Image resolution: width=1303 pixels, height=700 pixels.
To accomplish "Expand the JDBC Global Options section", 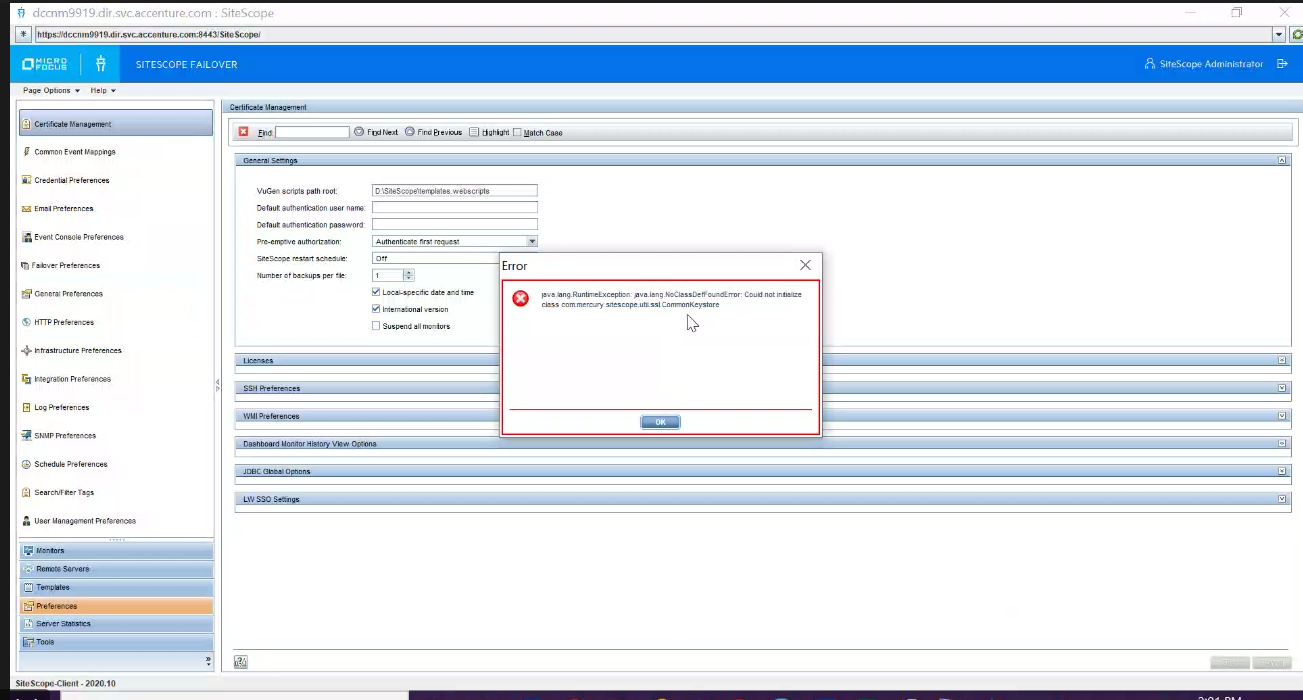I will [x=1281, y=471].
